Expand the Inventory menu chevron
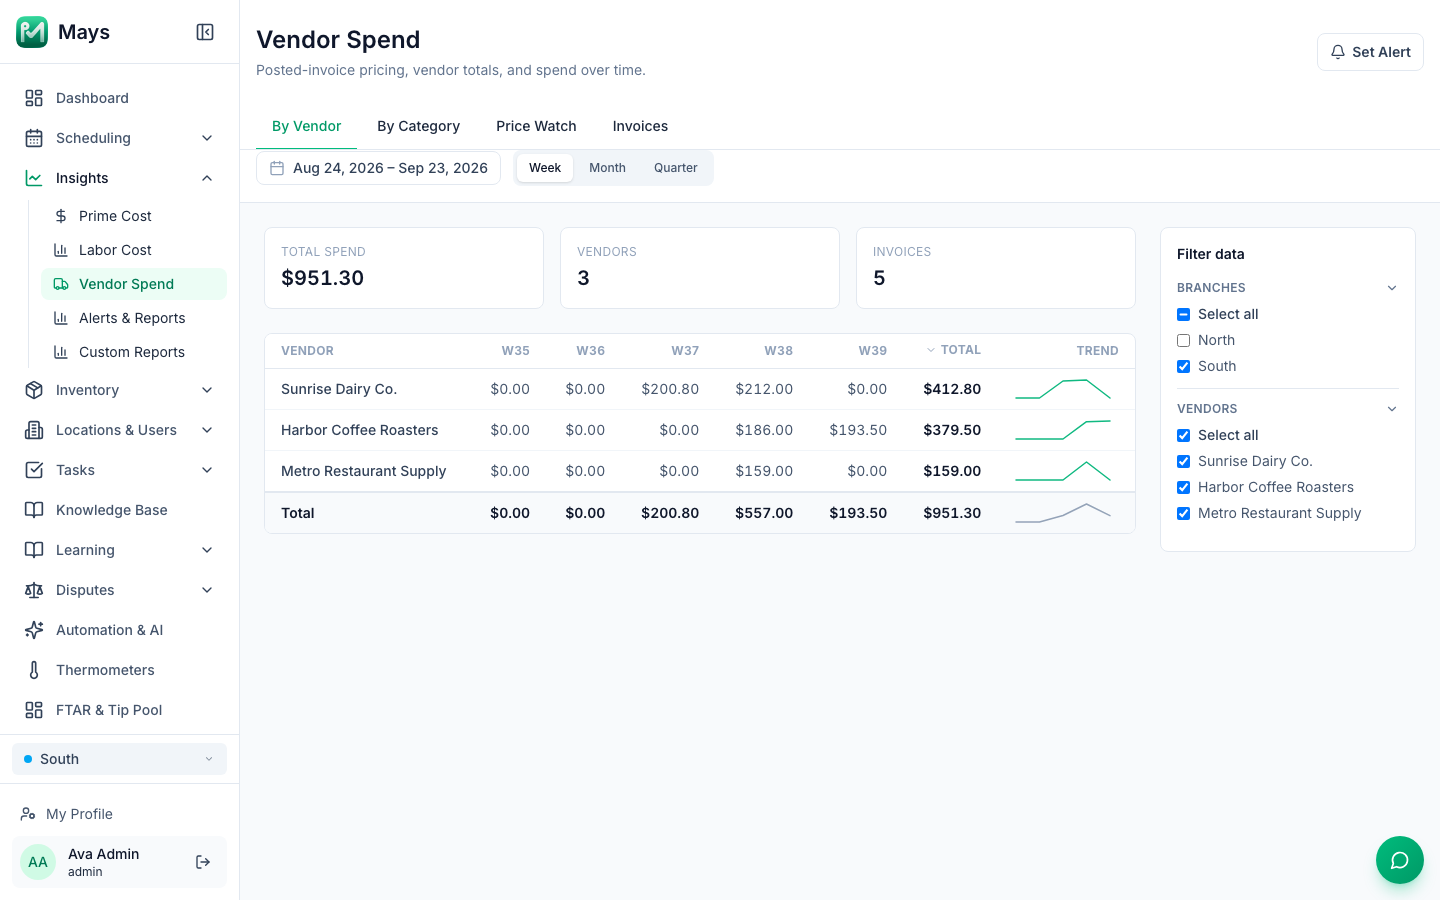Image resolution: width=1440 pixels, height=900 pixels. [207, 390]
